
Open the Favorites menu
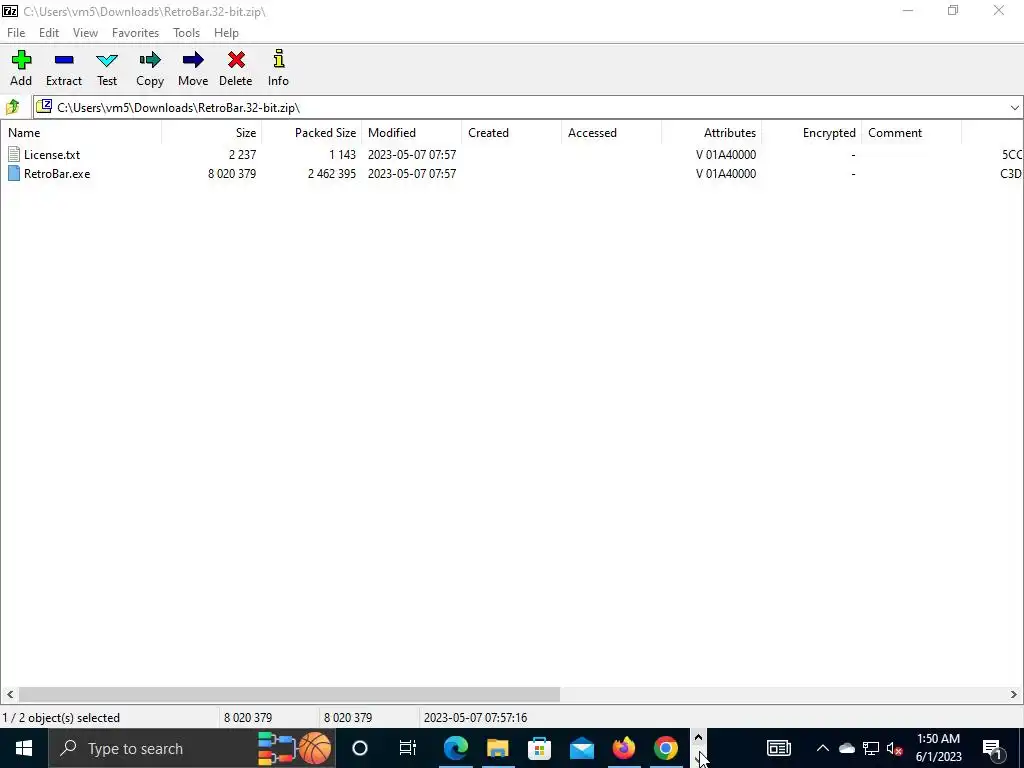(135, 33)
